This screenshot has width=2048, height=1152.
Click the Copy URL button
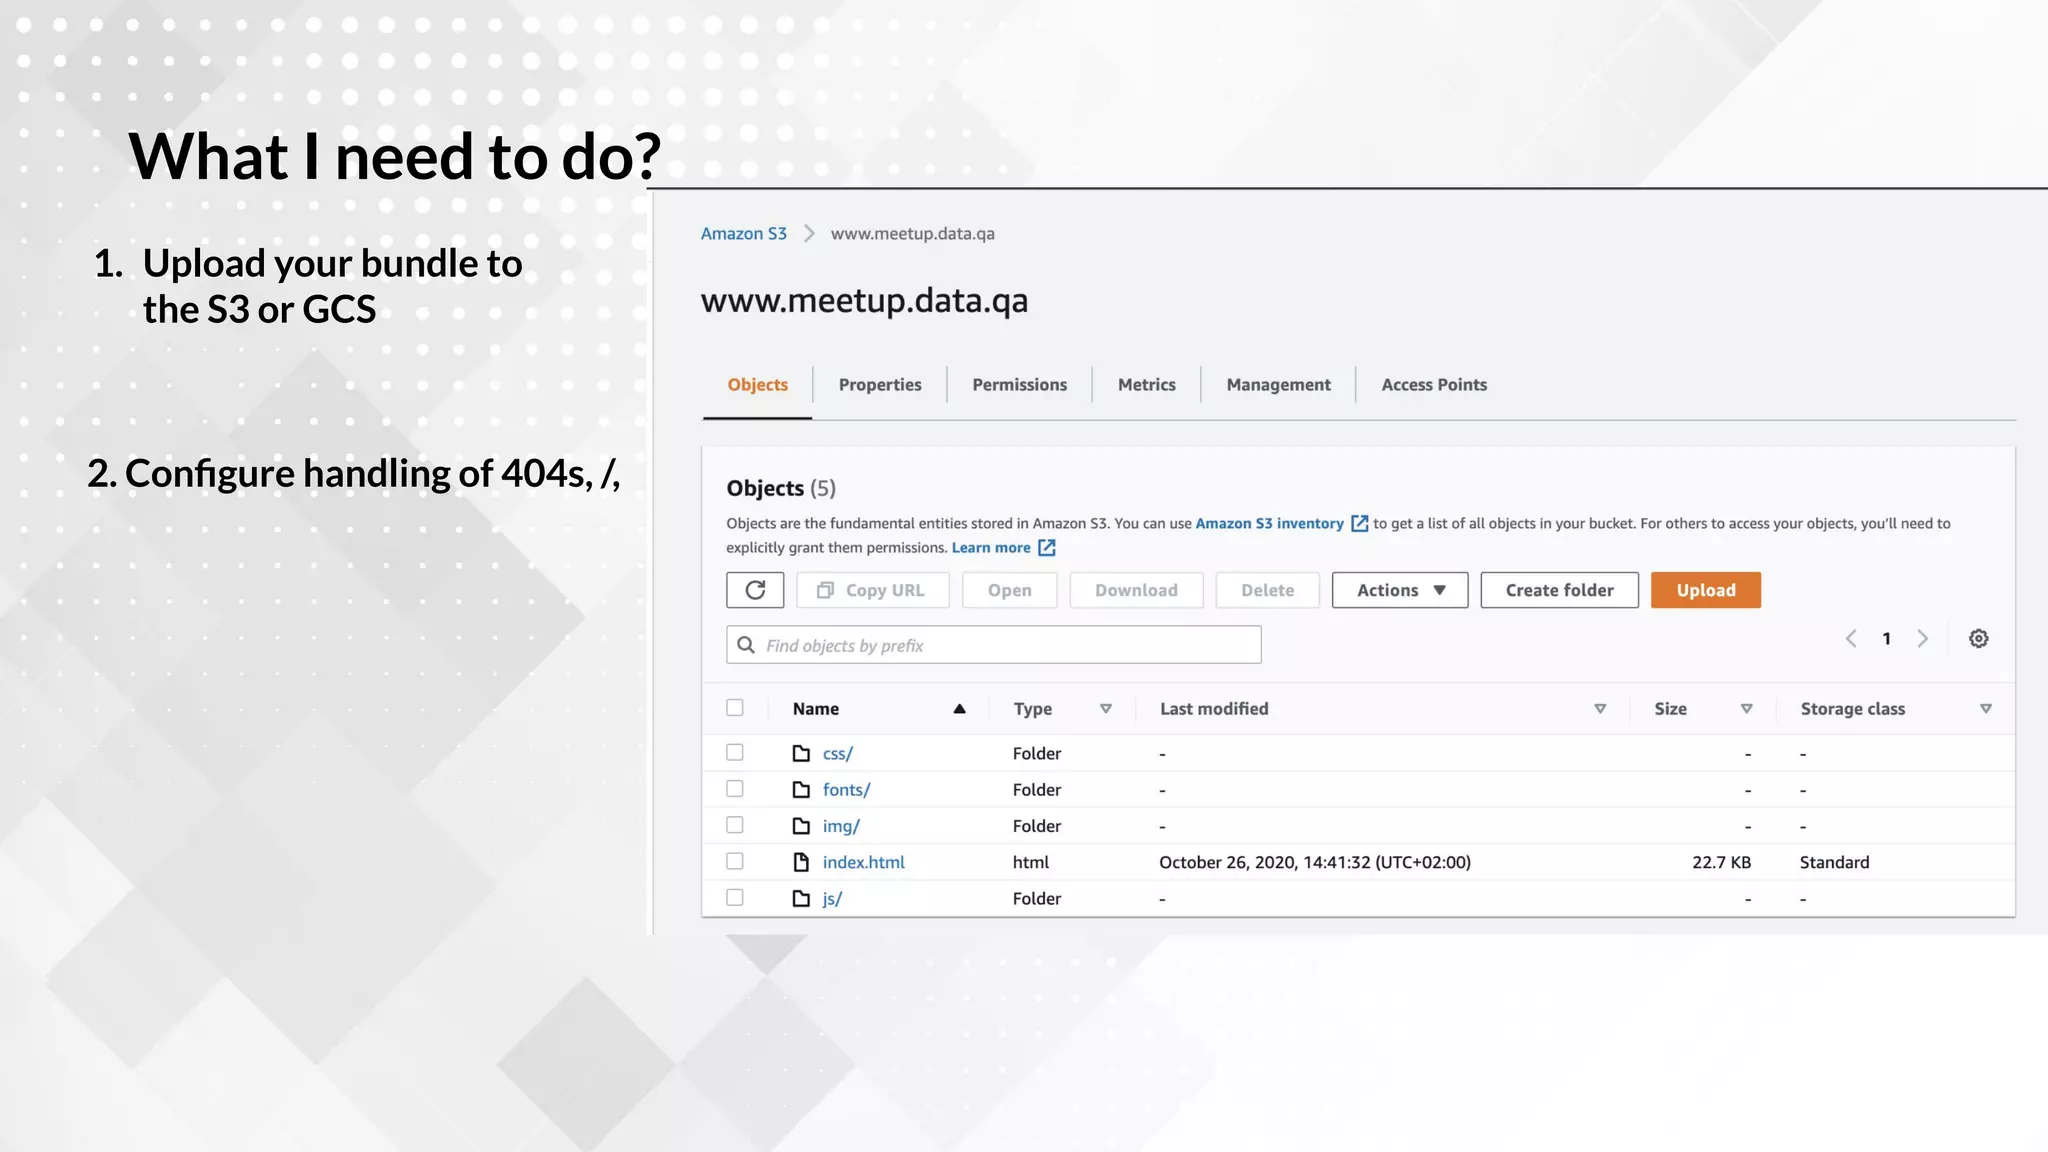pos(873,590)
